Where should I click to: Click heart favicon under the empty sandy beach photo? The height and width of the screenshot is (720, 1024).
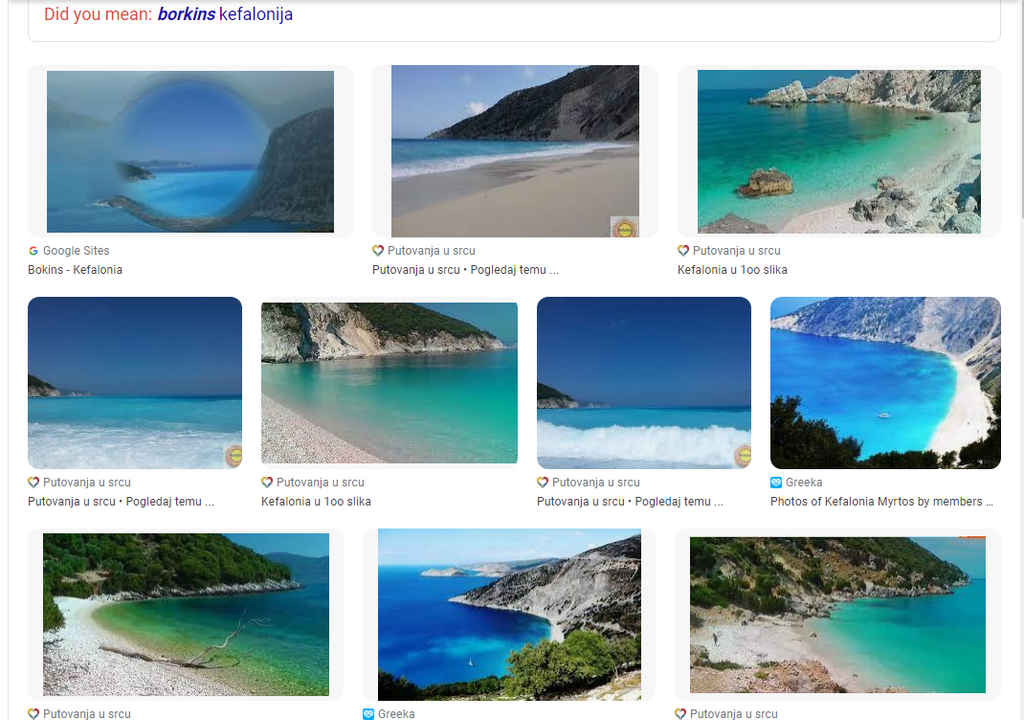[377, 251]
